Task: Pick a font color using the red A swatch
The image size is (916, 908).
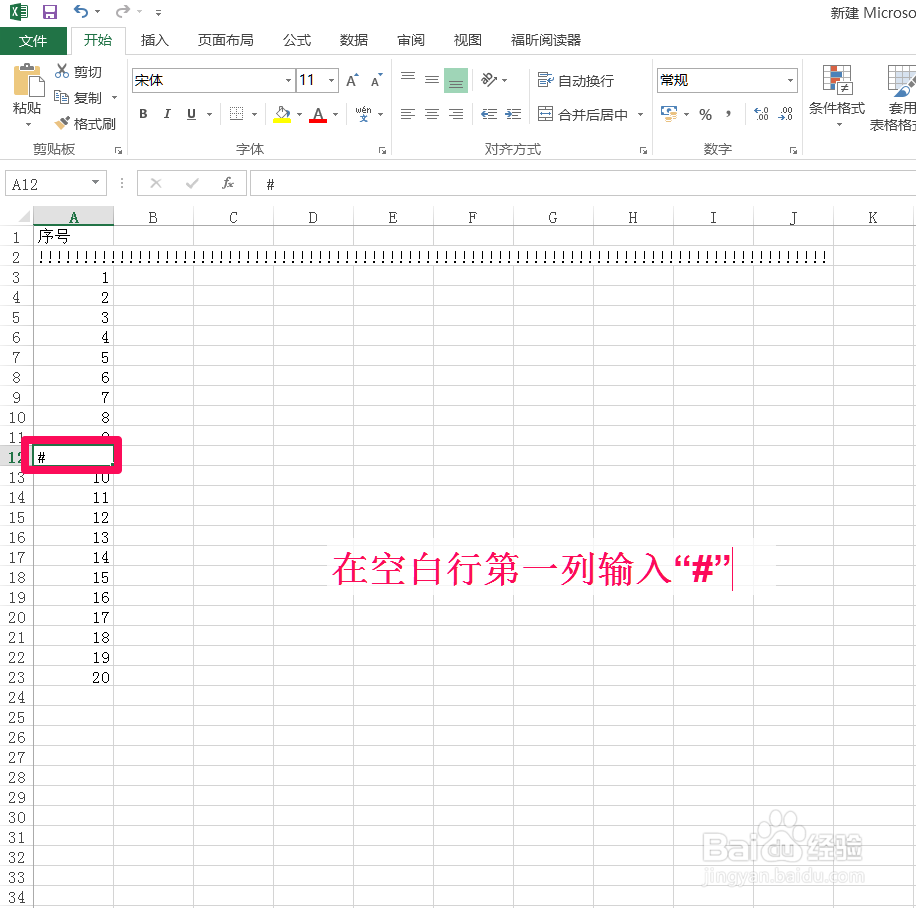Action: [x=318, y=113]
